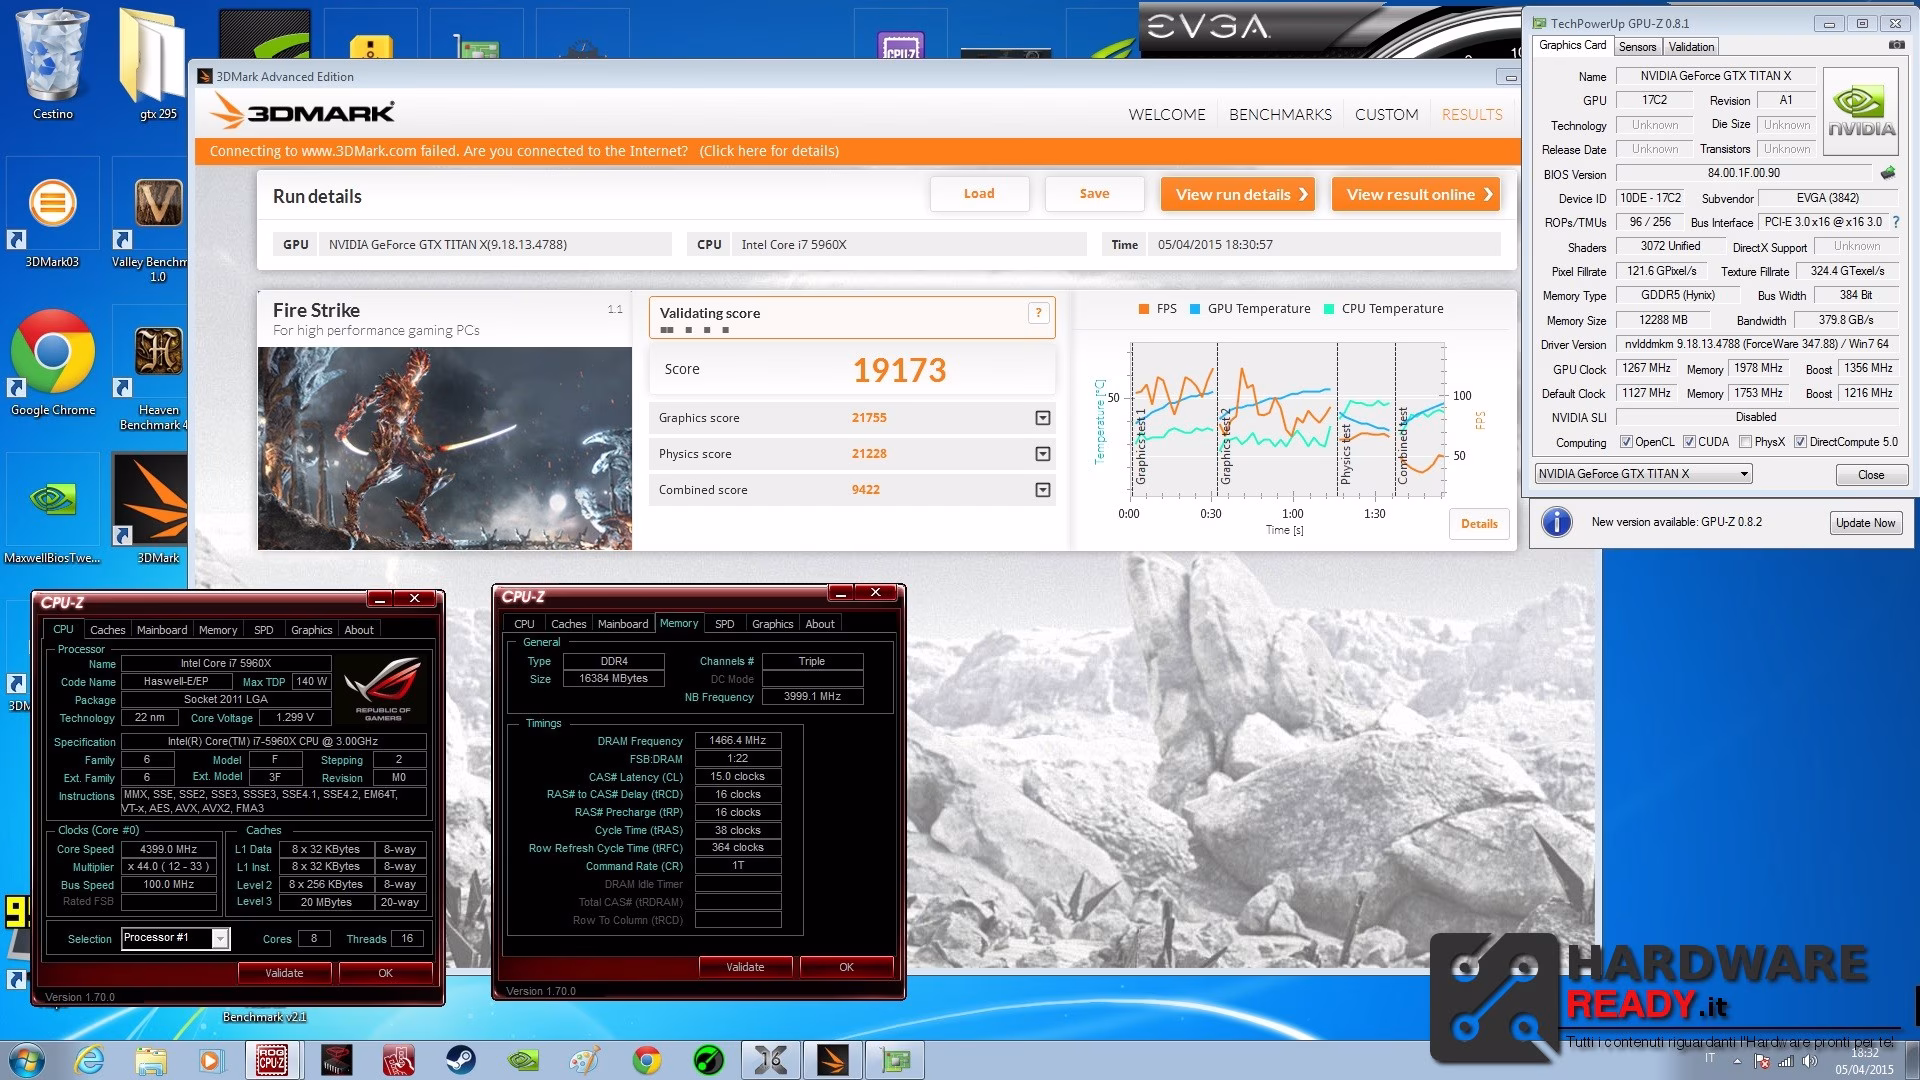Take a GPU-Z screenshot with camera icon

click(1896, 45)
